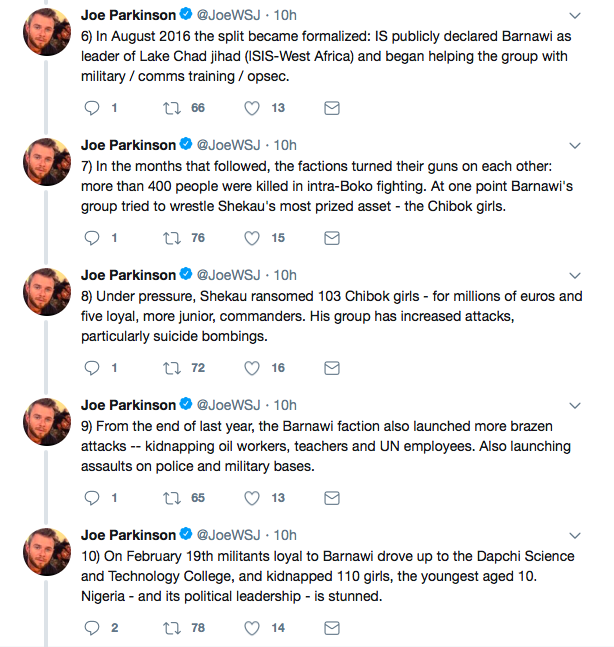Image resolution: width=614 pixels, height=647 pixels.
Task: Reply to tweet 9 about Barnawi faction
Action: 92,498
